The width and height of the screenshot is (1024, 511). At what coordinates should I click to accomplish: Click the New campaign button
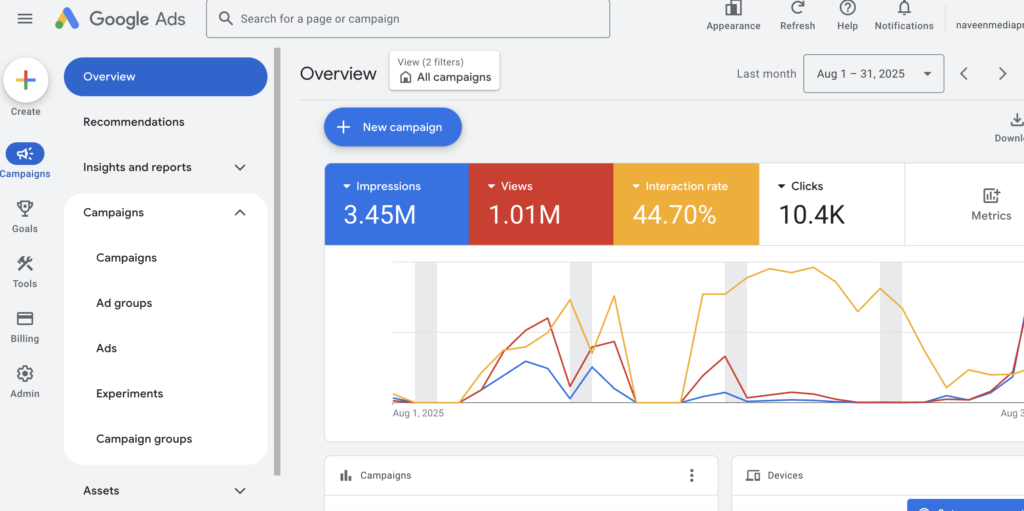point(392,127)
